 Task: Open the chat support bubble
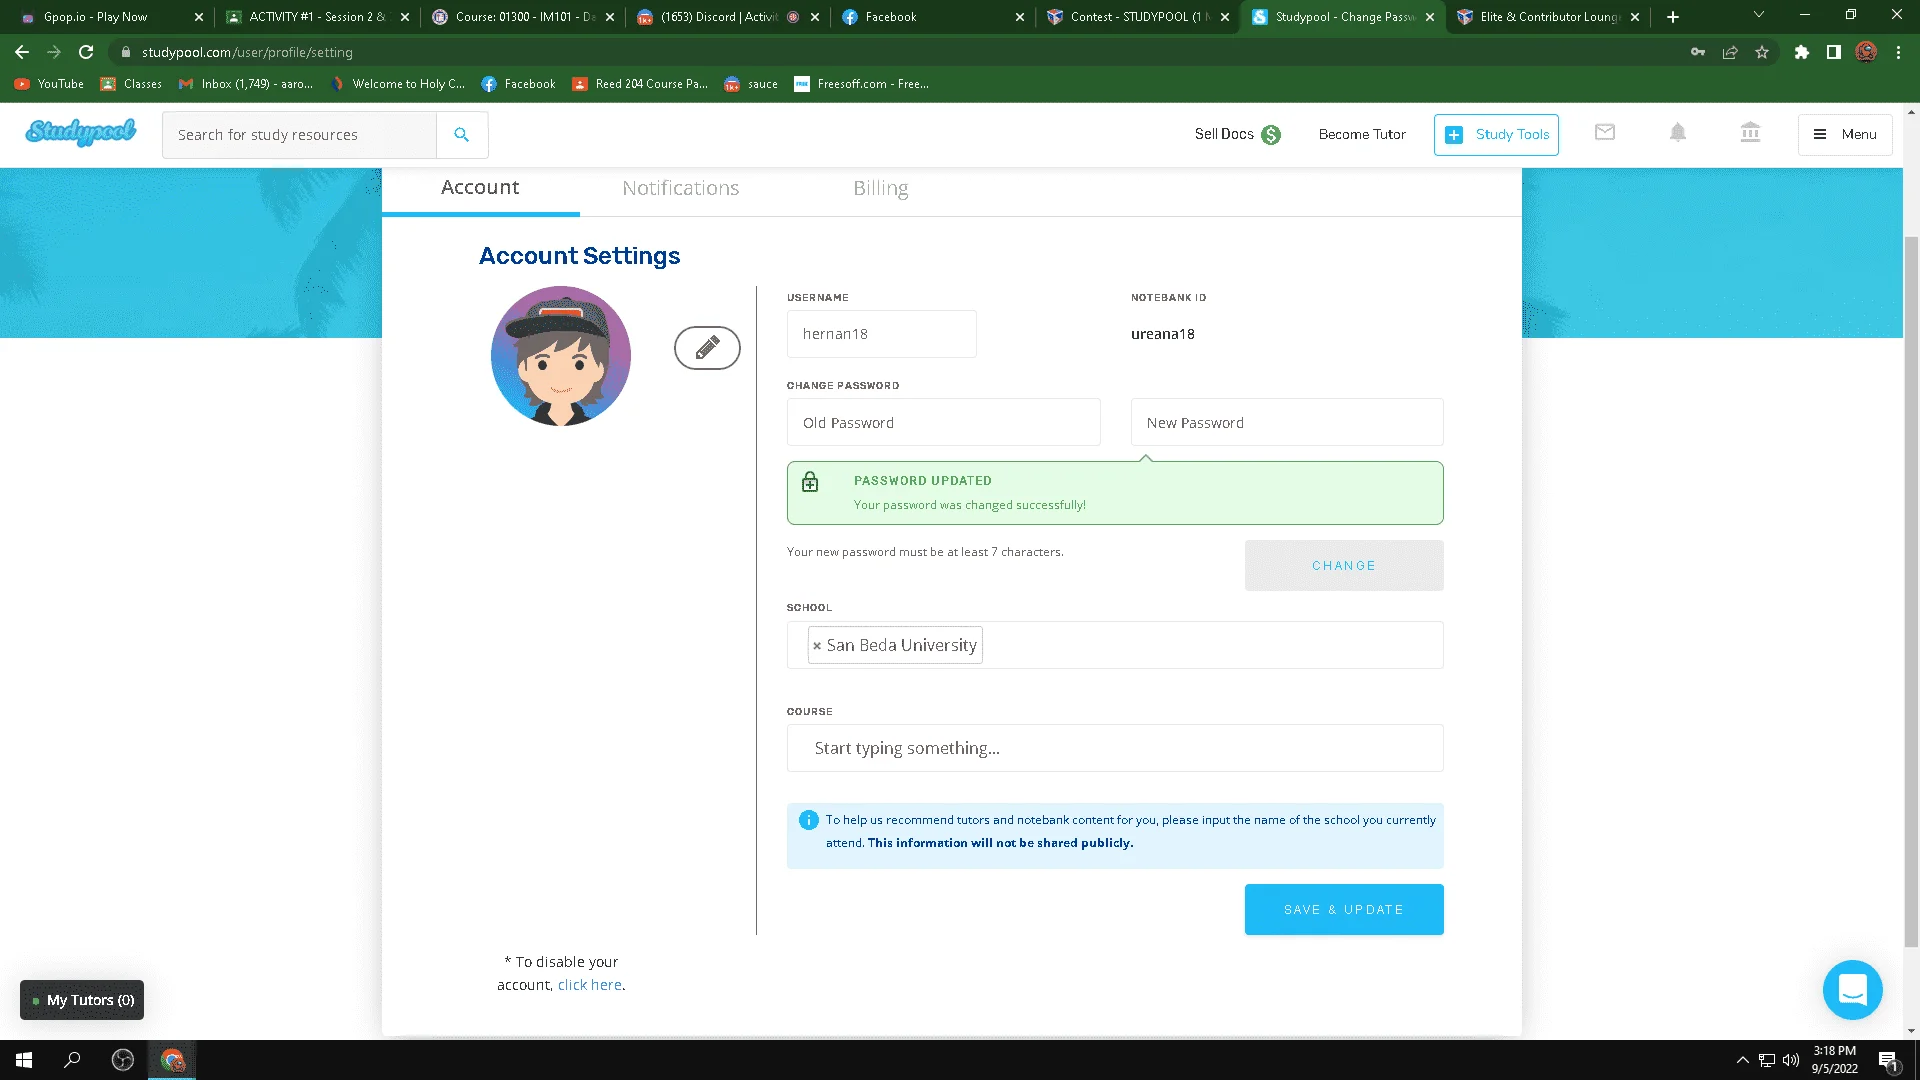tap(1852, 989)
